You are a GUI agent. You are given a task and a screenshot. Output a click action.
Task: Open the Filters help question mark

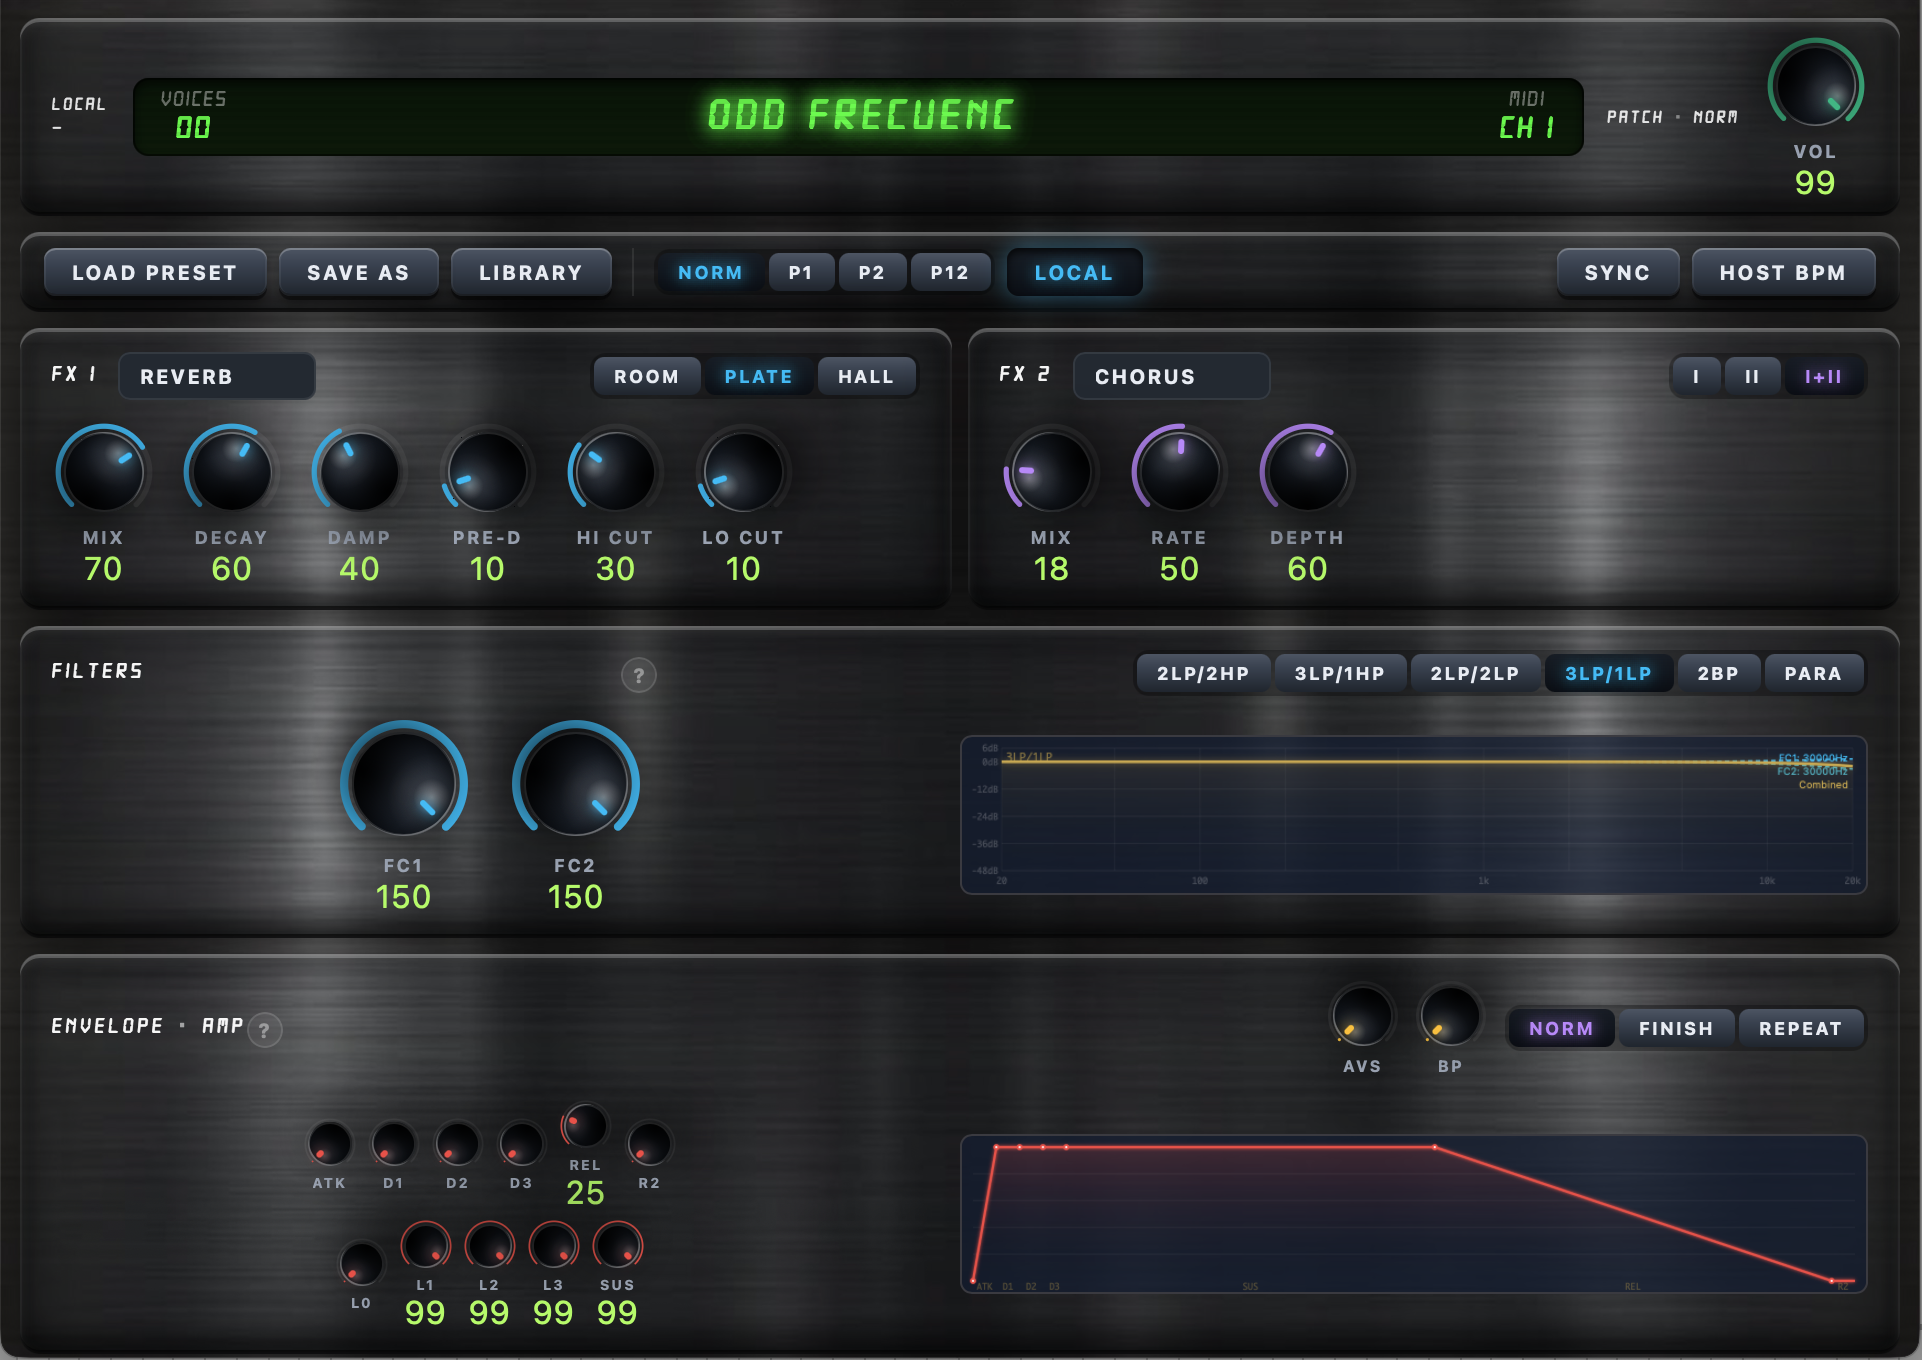pyautogui.click(x=639, y=676)
